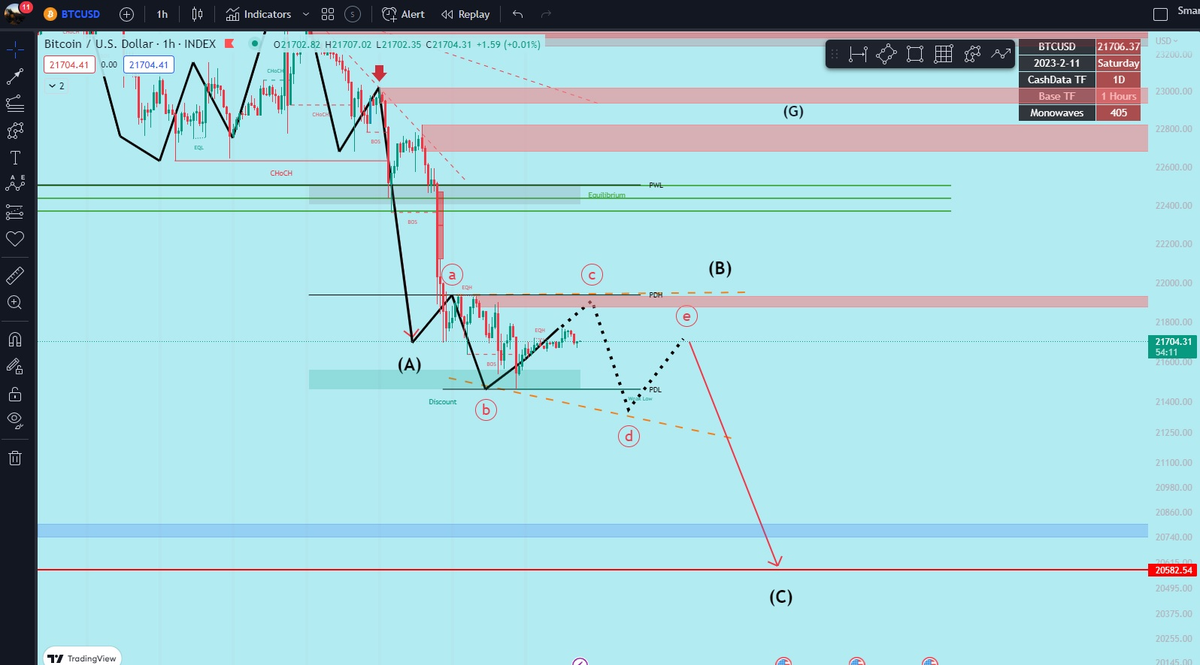Screen dimensions: 1200x665
Task: Open the 1h timeframe interval menu
Action: [162, 14]
